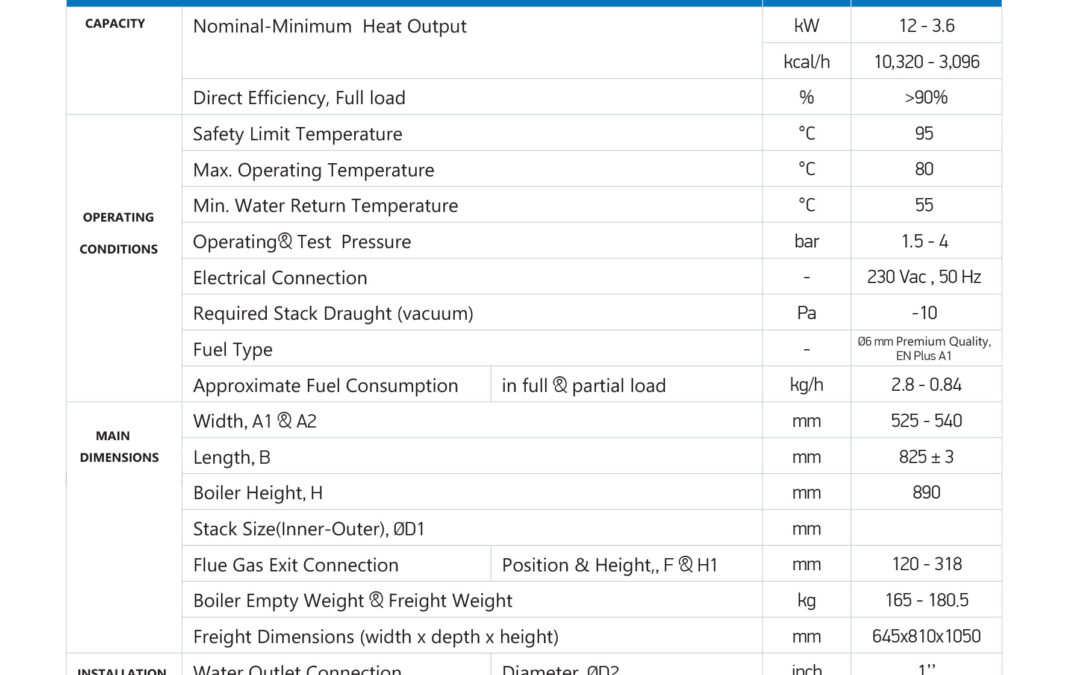Click the Direct Efficiency, Full load label
Image resolution: width=1080 pixels, height=675 pixels.
299,98
